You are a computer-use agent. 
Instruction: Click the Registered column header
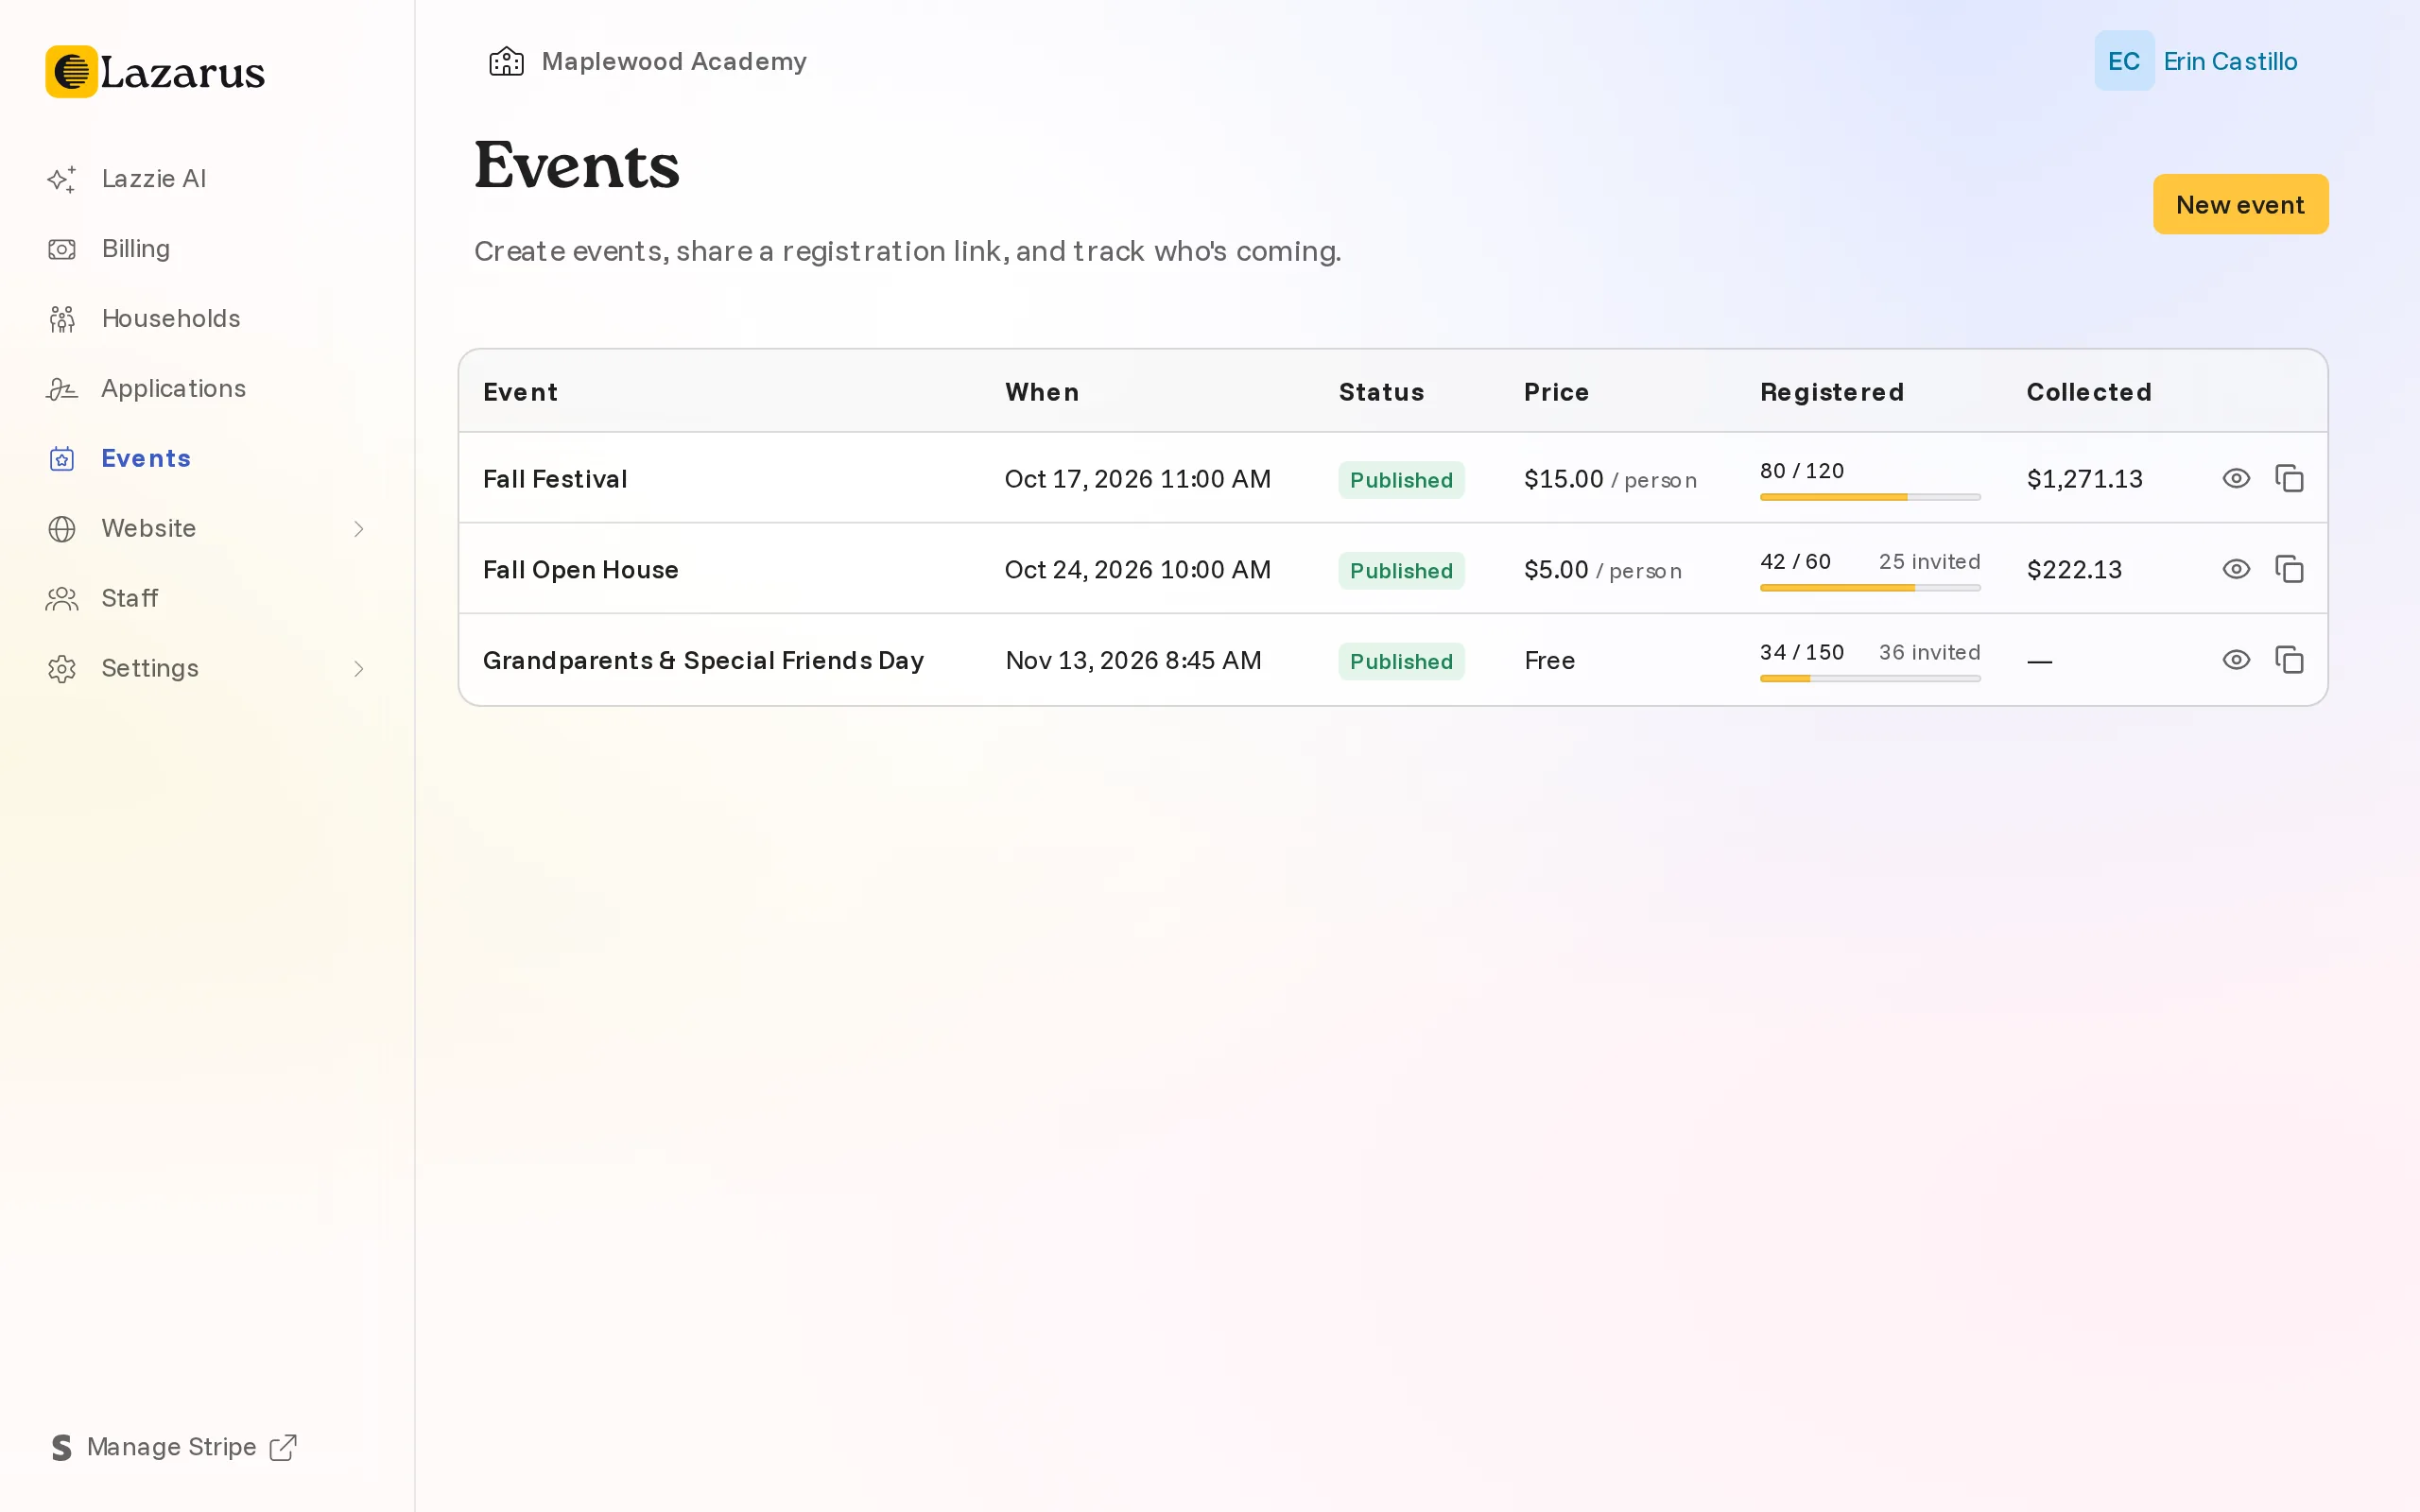coord(1831,393)
